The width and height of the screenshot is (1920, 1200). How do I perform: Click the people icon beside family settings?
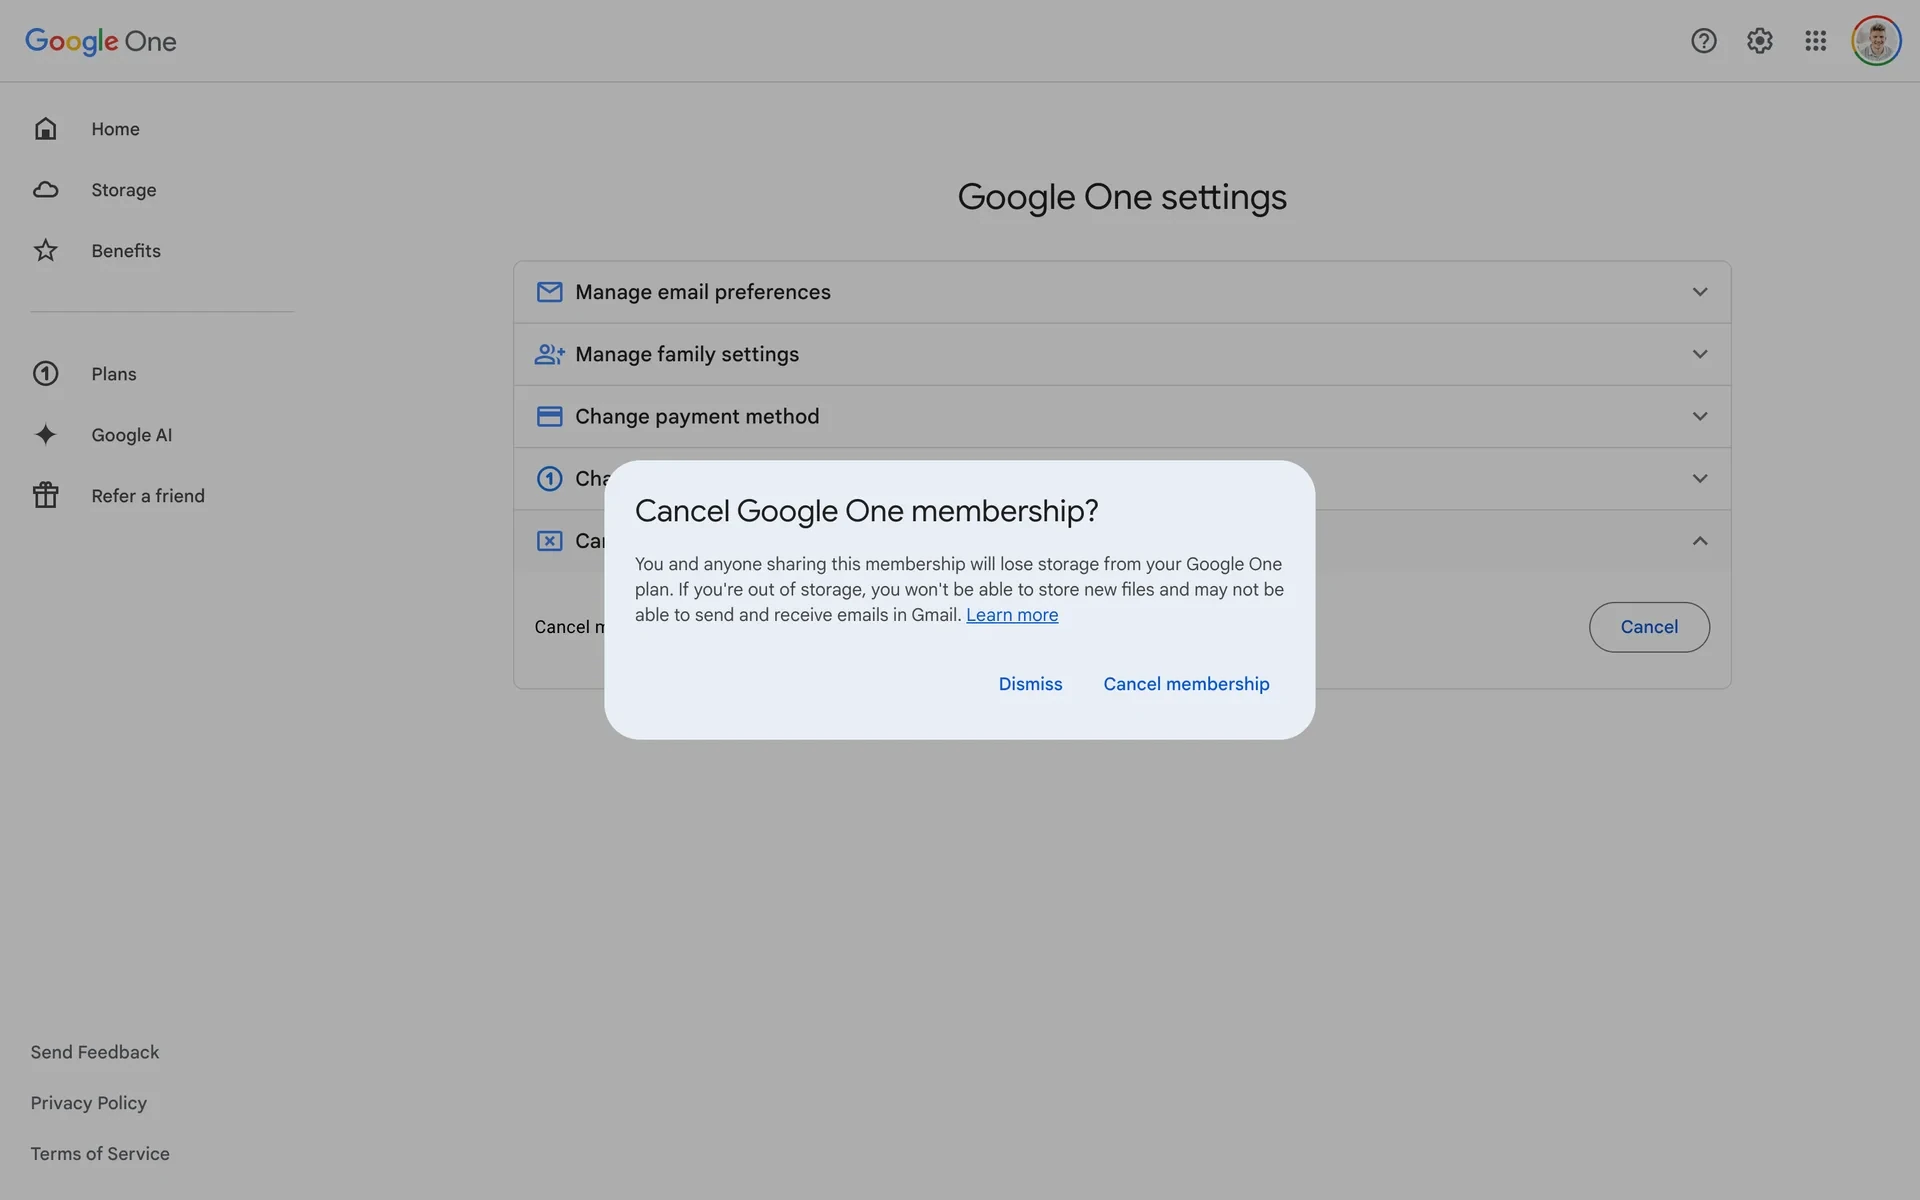tap(549, 354)
